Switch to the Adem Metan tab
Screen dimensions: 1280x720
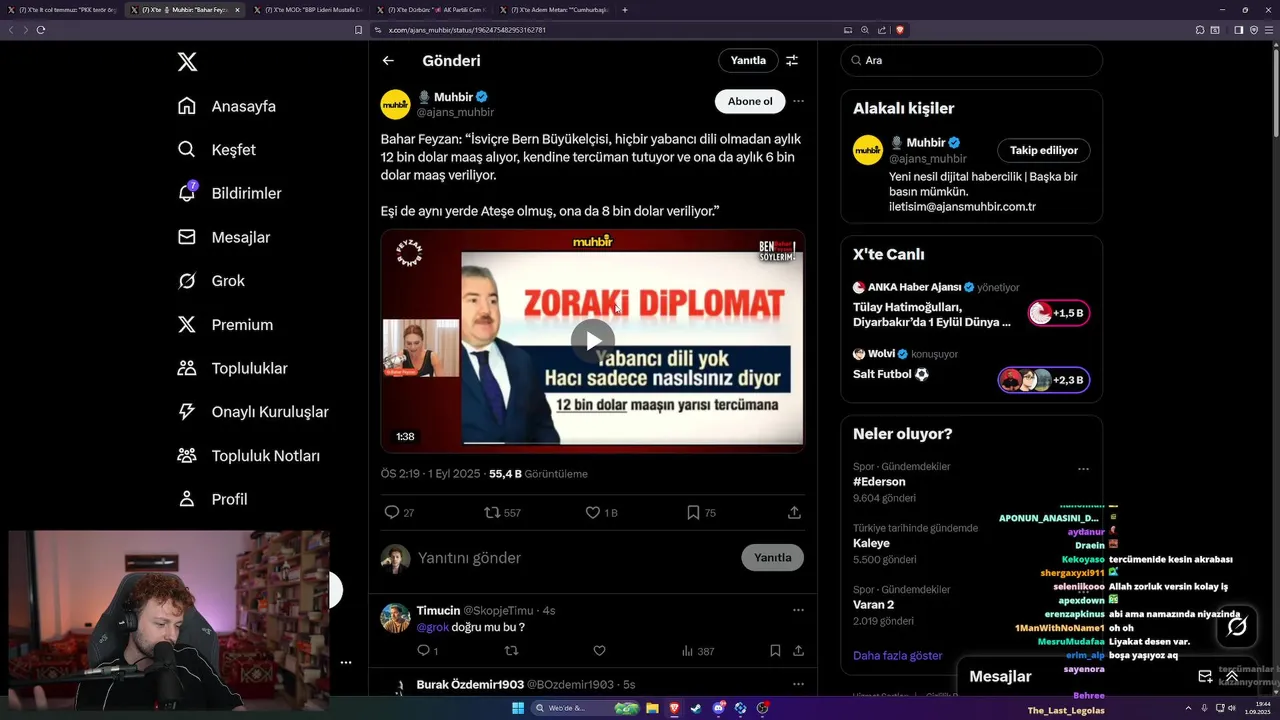(554, 10)
